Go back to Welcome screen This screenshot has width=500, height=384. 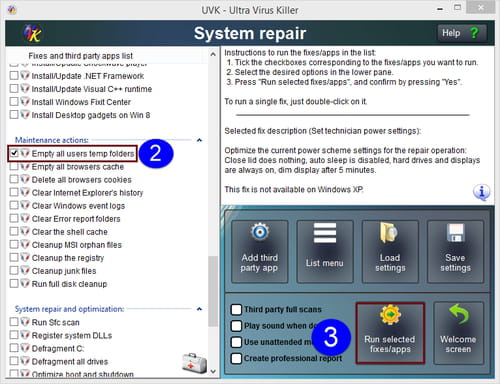pyautogui.click(x=458, y=333)
